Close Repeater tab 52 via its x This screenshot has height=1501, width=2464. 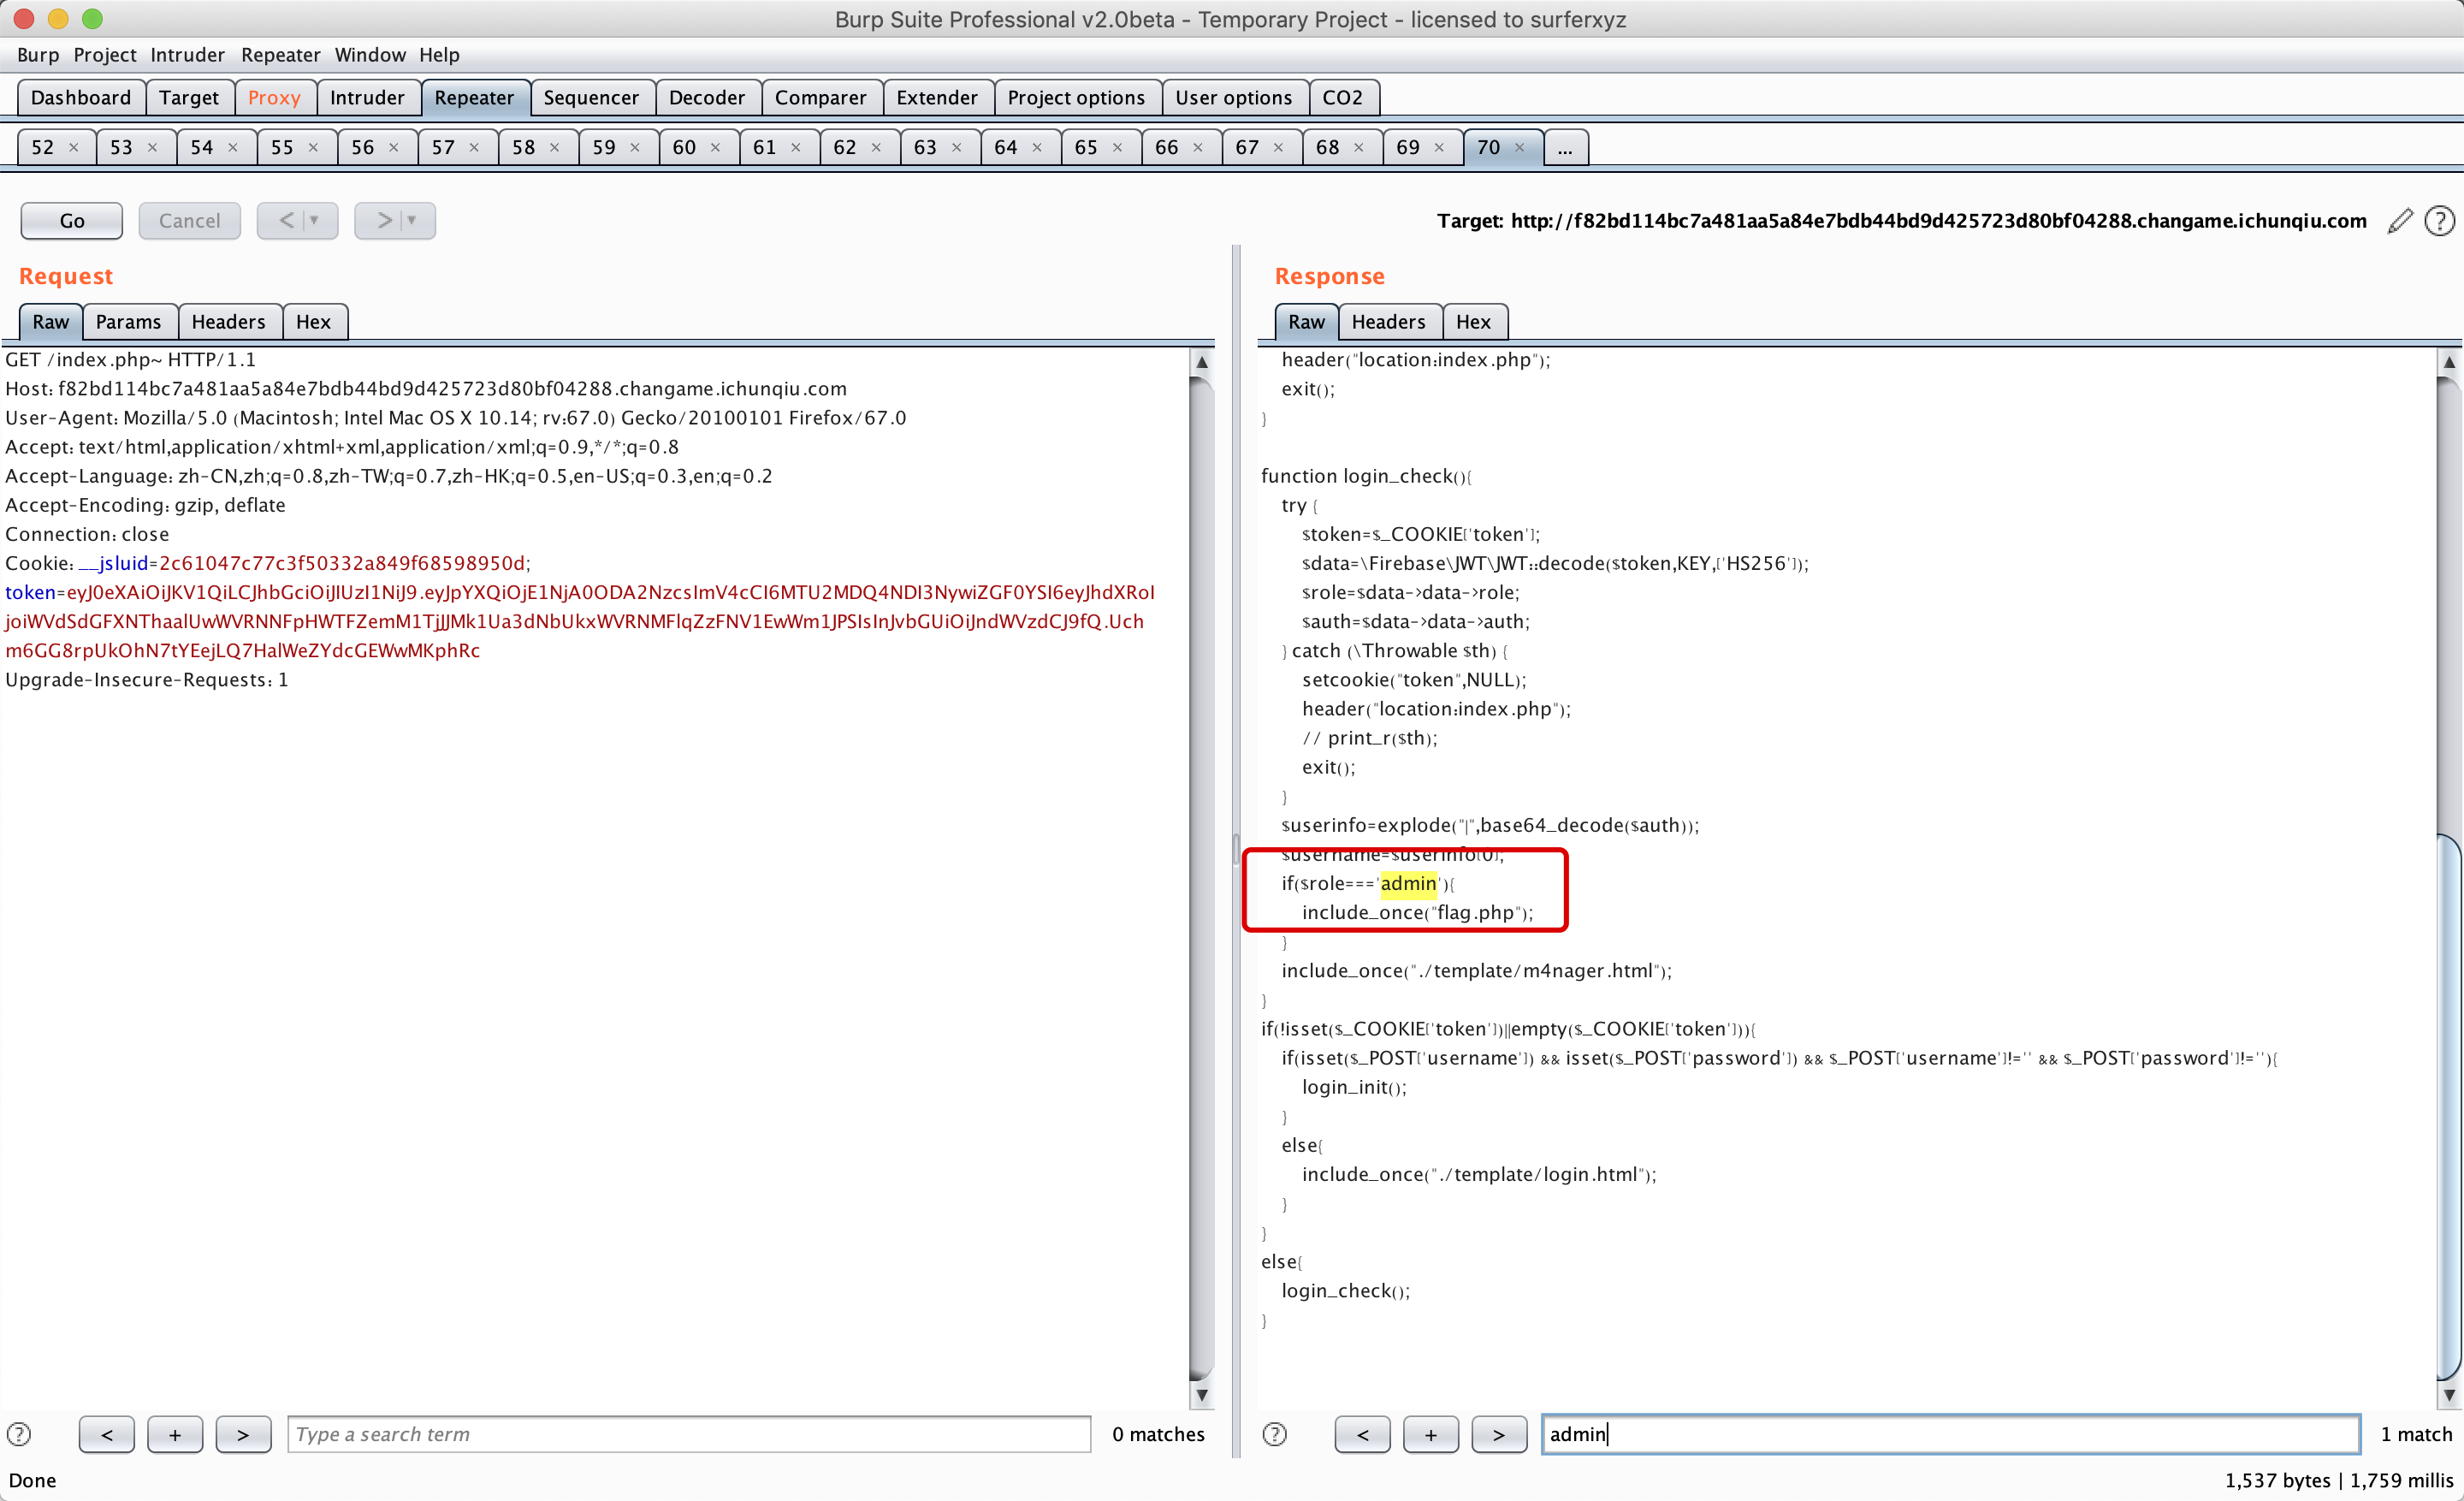tap(73, 148)
